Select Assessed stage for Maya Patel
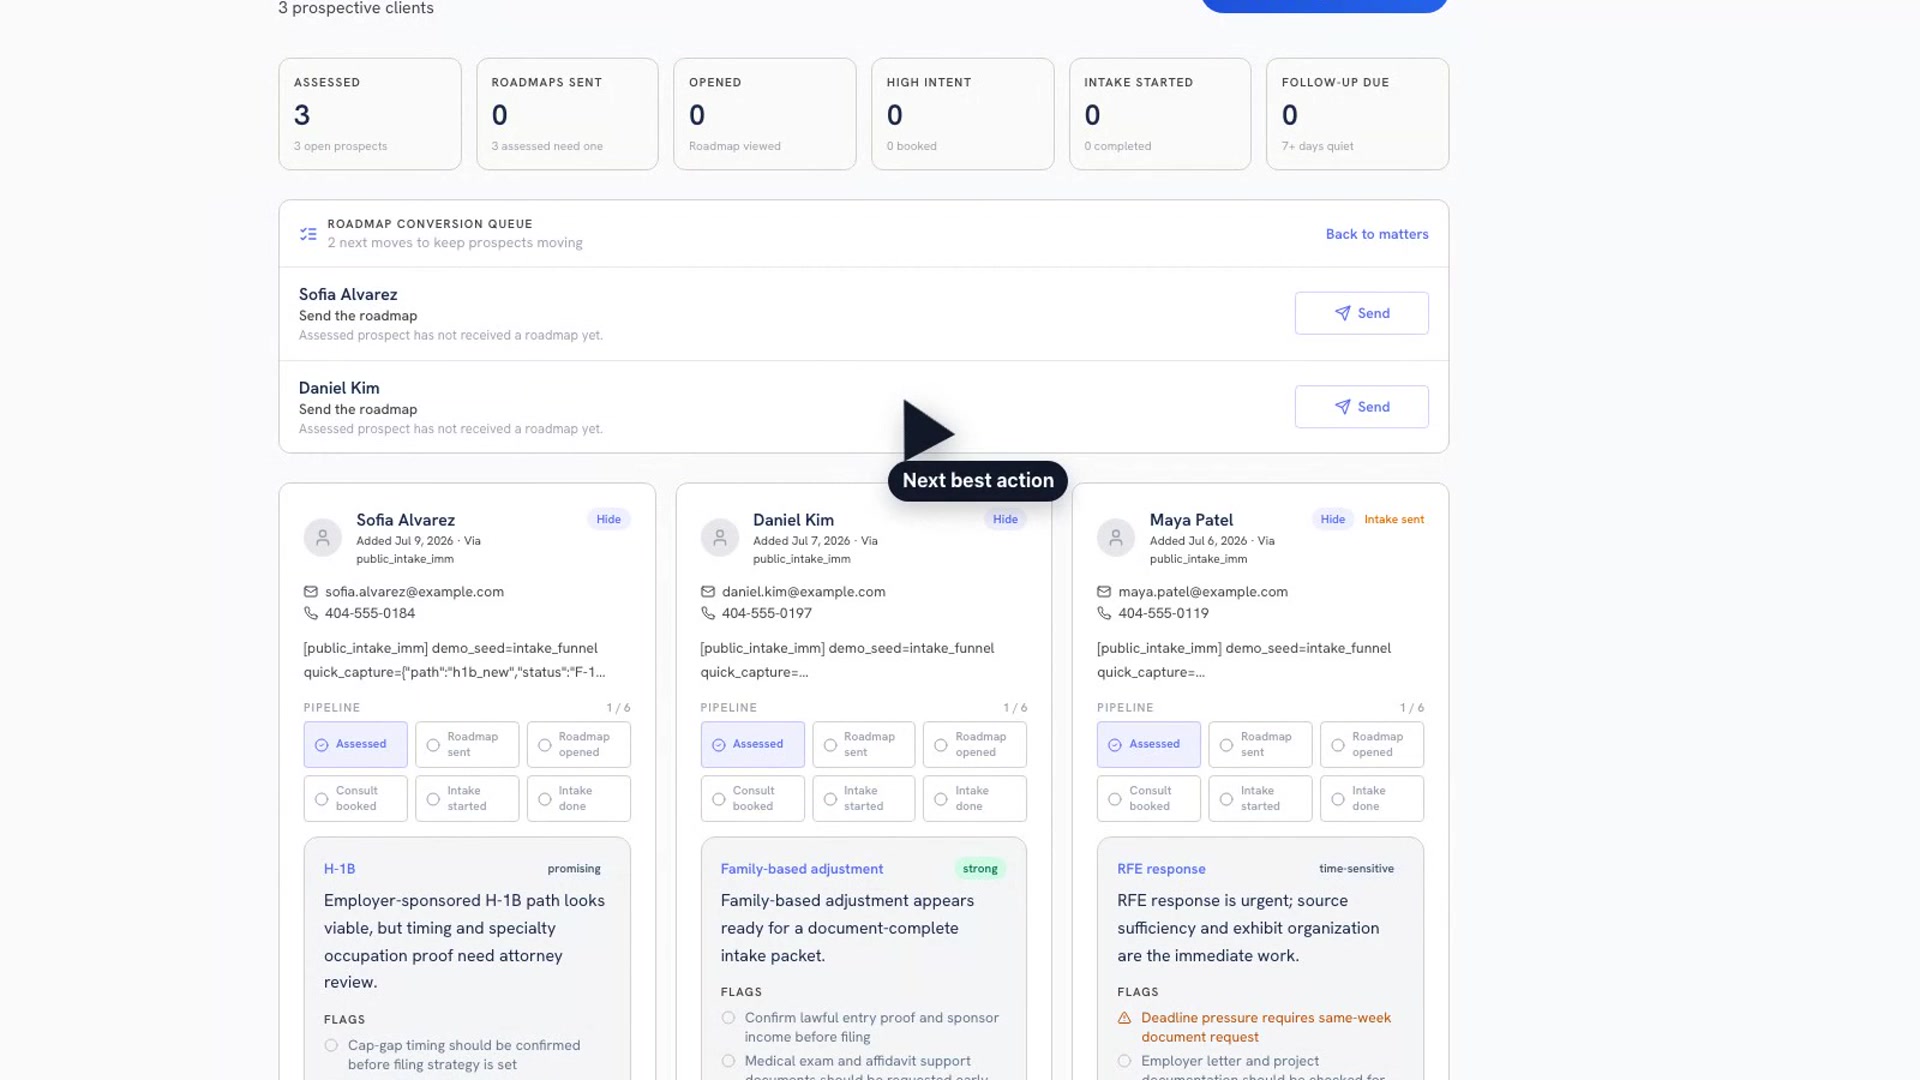Screen dimensions: 1920x1080 point(1148,744)
